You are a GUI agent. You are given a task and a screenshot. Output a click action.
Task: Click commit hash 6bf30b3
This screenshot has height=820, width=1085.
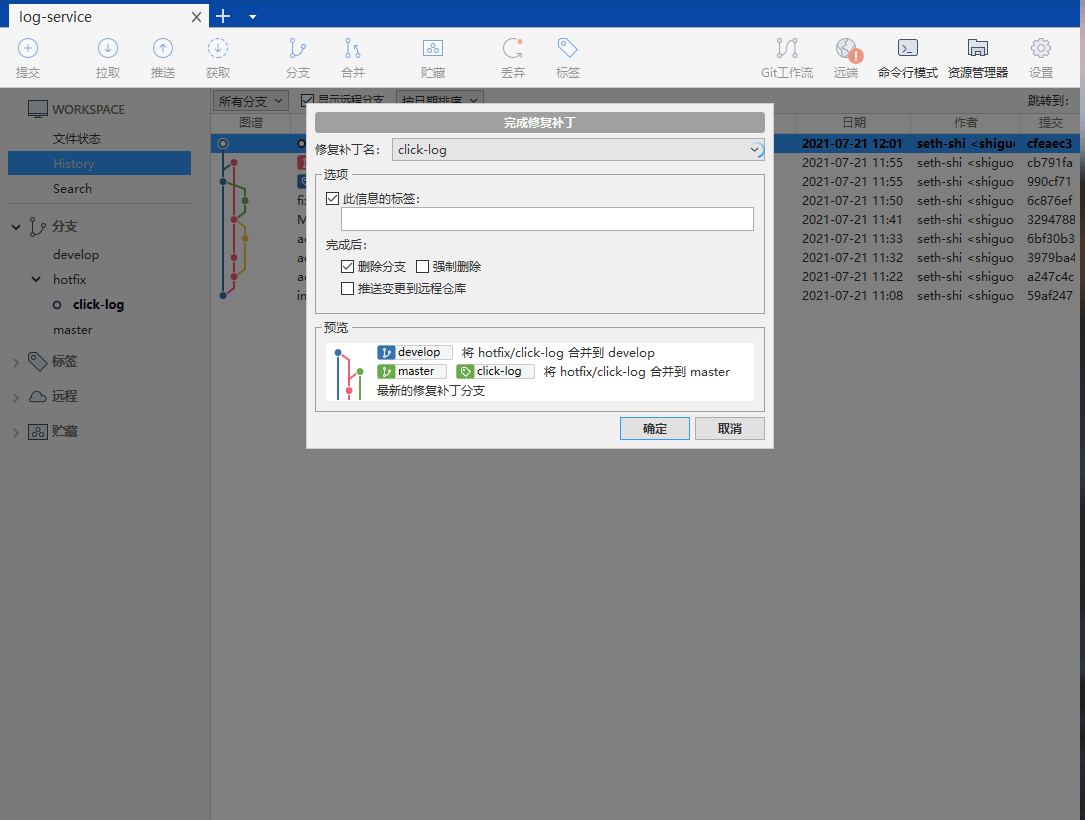pyautogui.click(x=1050, y=239)
